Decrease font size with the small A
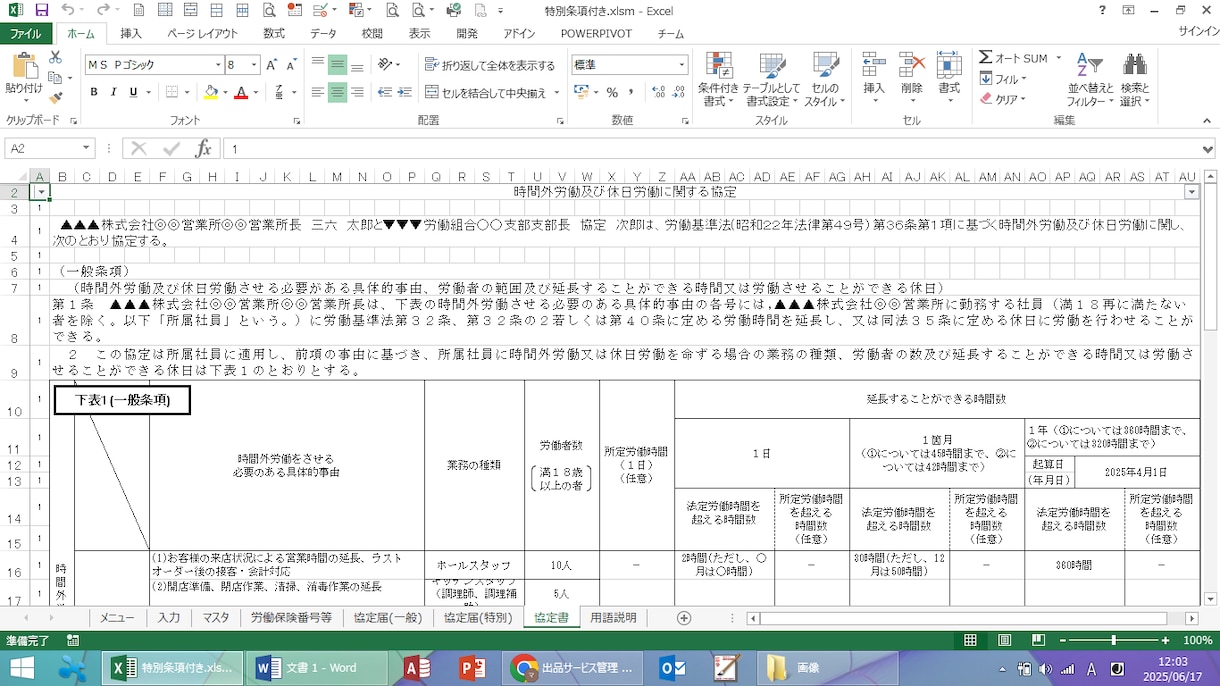Image resolution: width=1220 pixels, height=686 pixels. (x=291, y=65)
